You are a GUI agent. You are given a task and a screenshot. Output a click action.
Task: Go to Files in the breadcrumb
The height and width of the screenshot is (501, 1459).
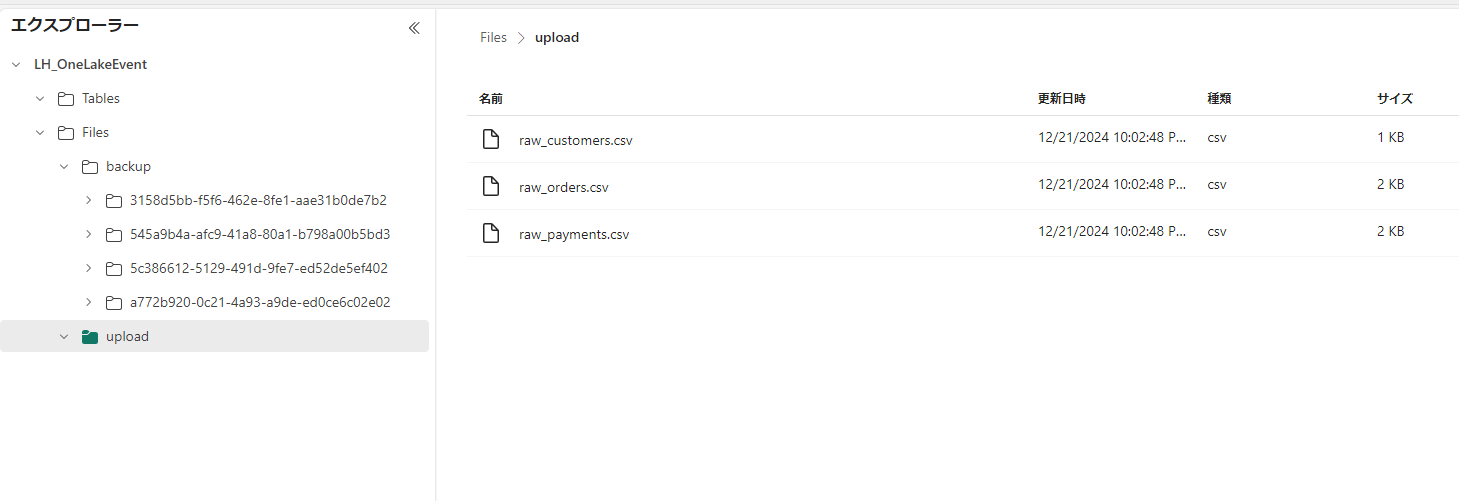coord(494,38)
